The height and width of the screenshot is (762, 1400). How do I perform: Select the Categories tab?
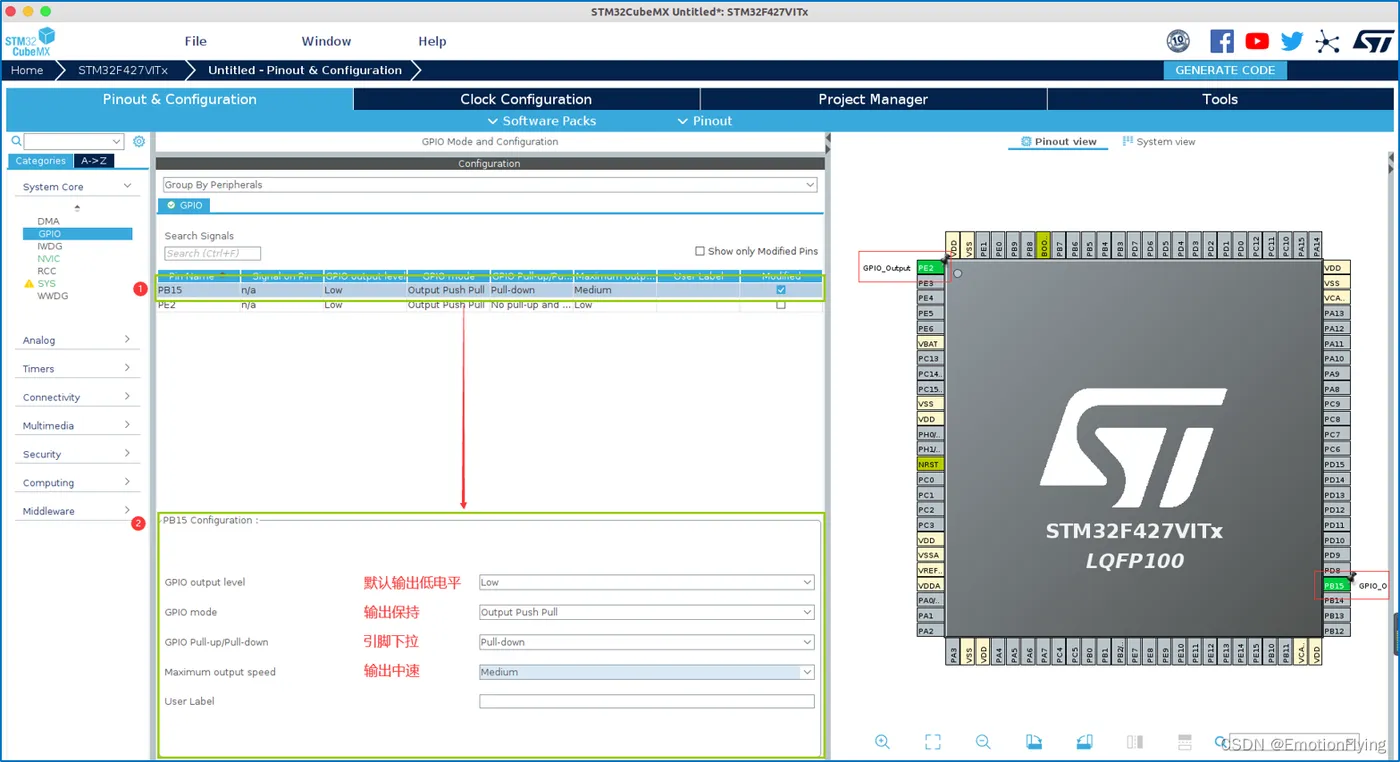41,161
